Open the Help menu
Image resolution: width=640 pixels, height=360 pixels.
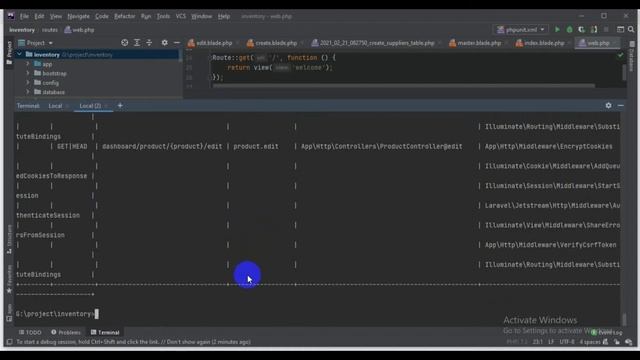(x=224, y=16)
